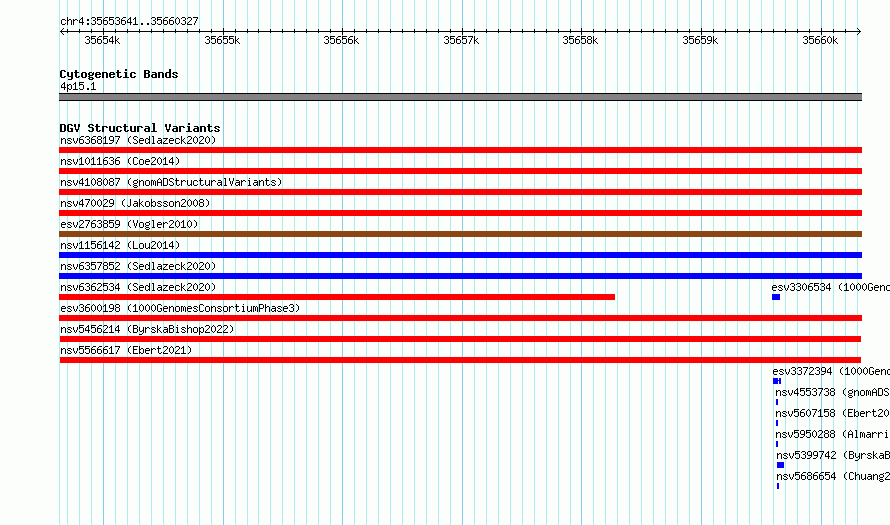Click the small blue feature under nsv5399742
The image size is (890, 525).
pyautogui.click(x=780, y=465)
